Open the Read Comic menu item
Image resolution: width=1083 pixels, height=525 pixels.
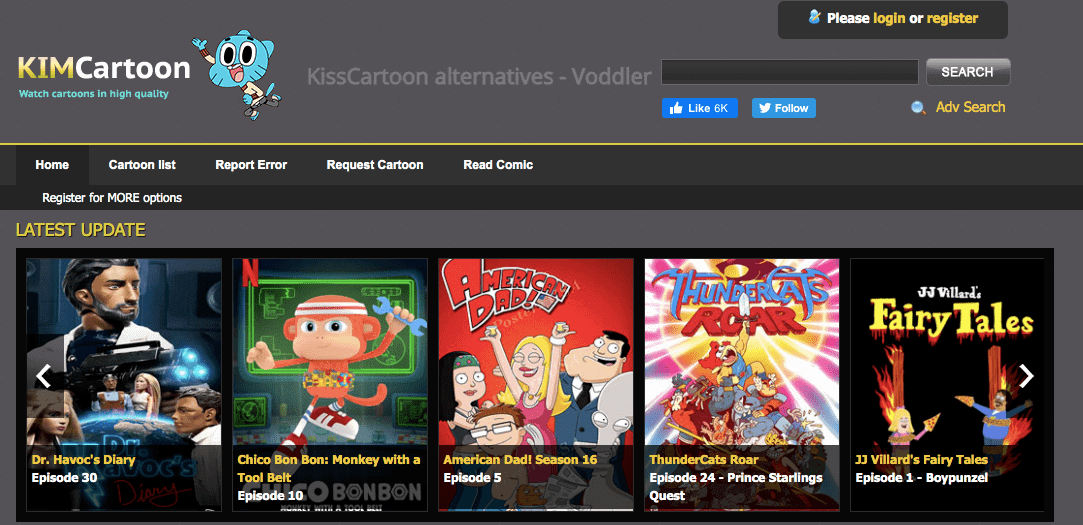tap(498, 165)
